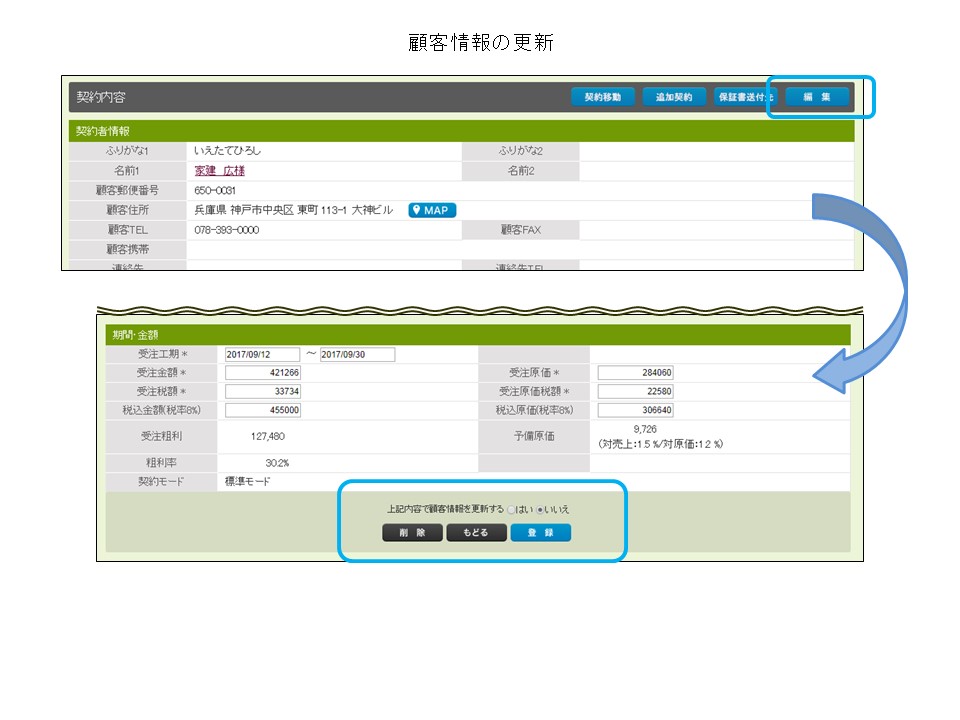Click the 税込金額 field showing 455000
Screen dimensions: 960x720
point(262,410)
